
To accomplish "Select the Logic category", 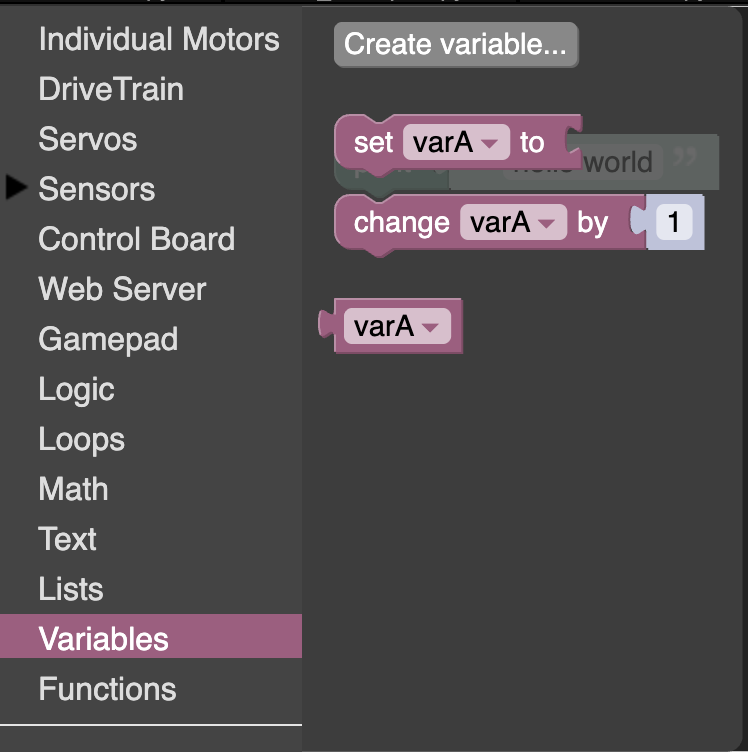I will coord(76,389).
